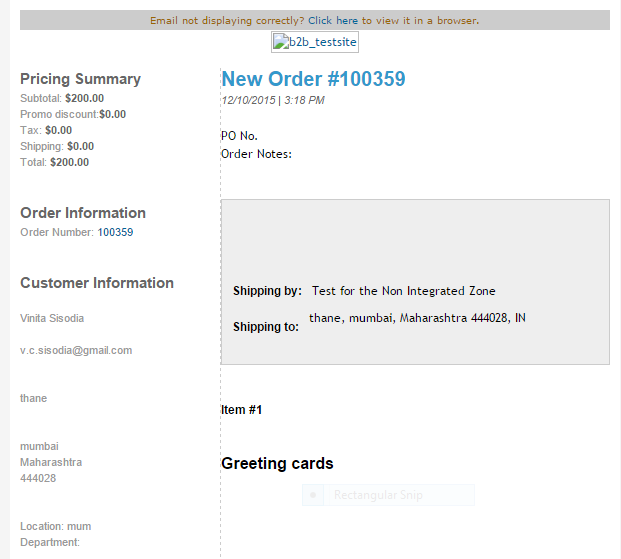The image size is (621, 559).
Task: Click the 'Email not displaying correctly?' banner text
Action: (227, 20)
